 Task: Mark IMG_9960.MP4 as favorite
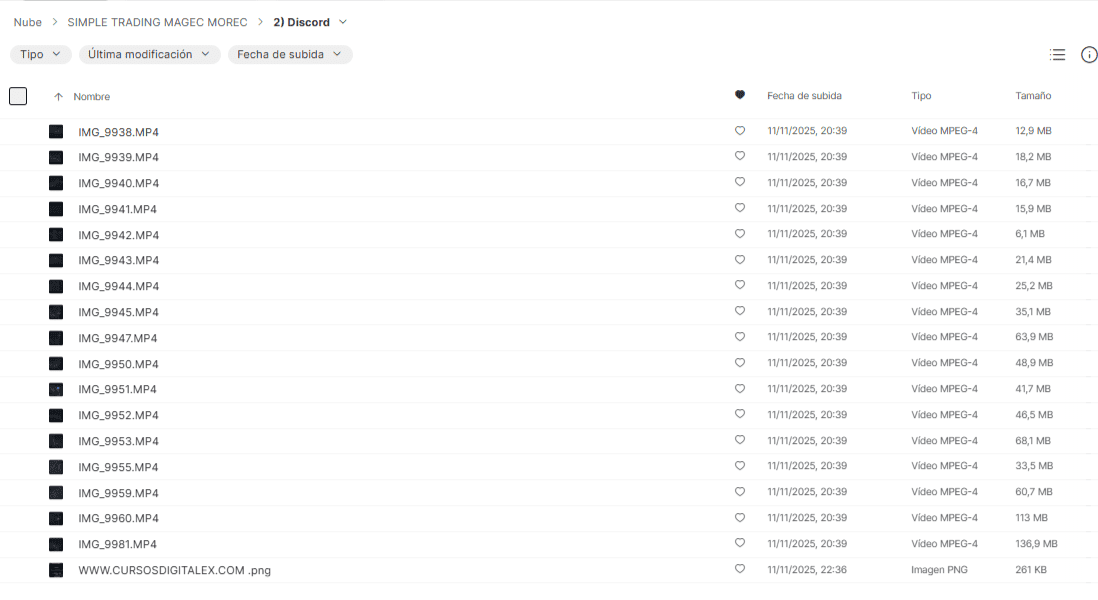[x=740, y=518]
